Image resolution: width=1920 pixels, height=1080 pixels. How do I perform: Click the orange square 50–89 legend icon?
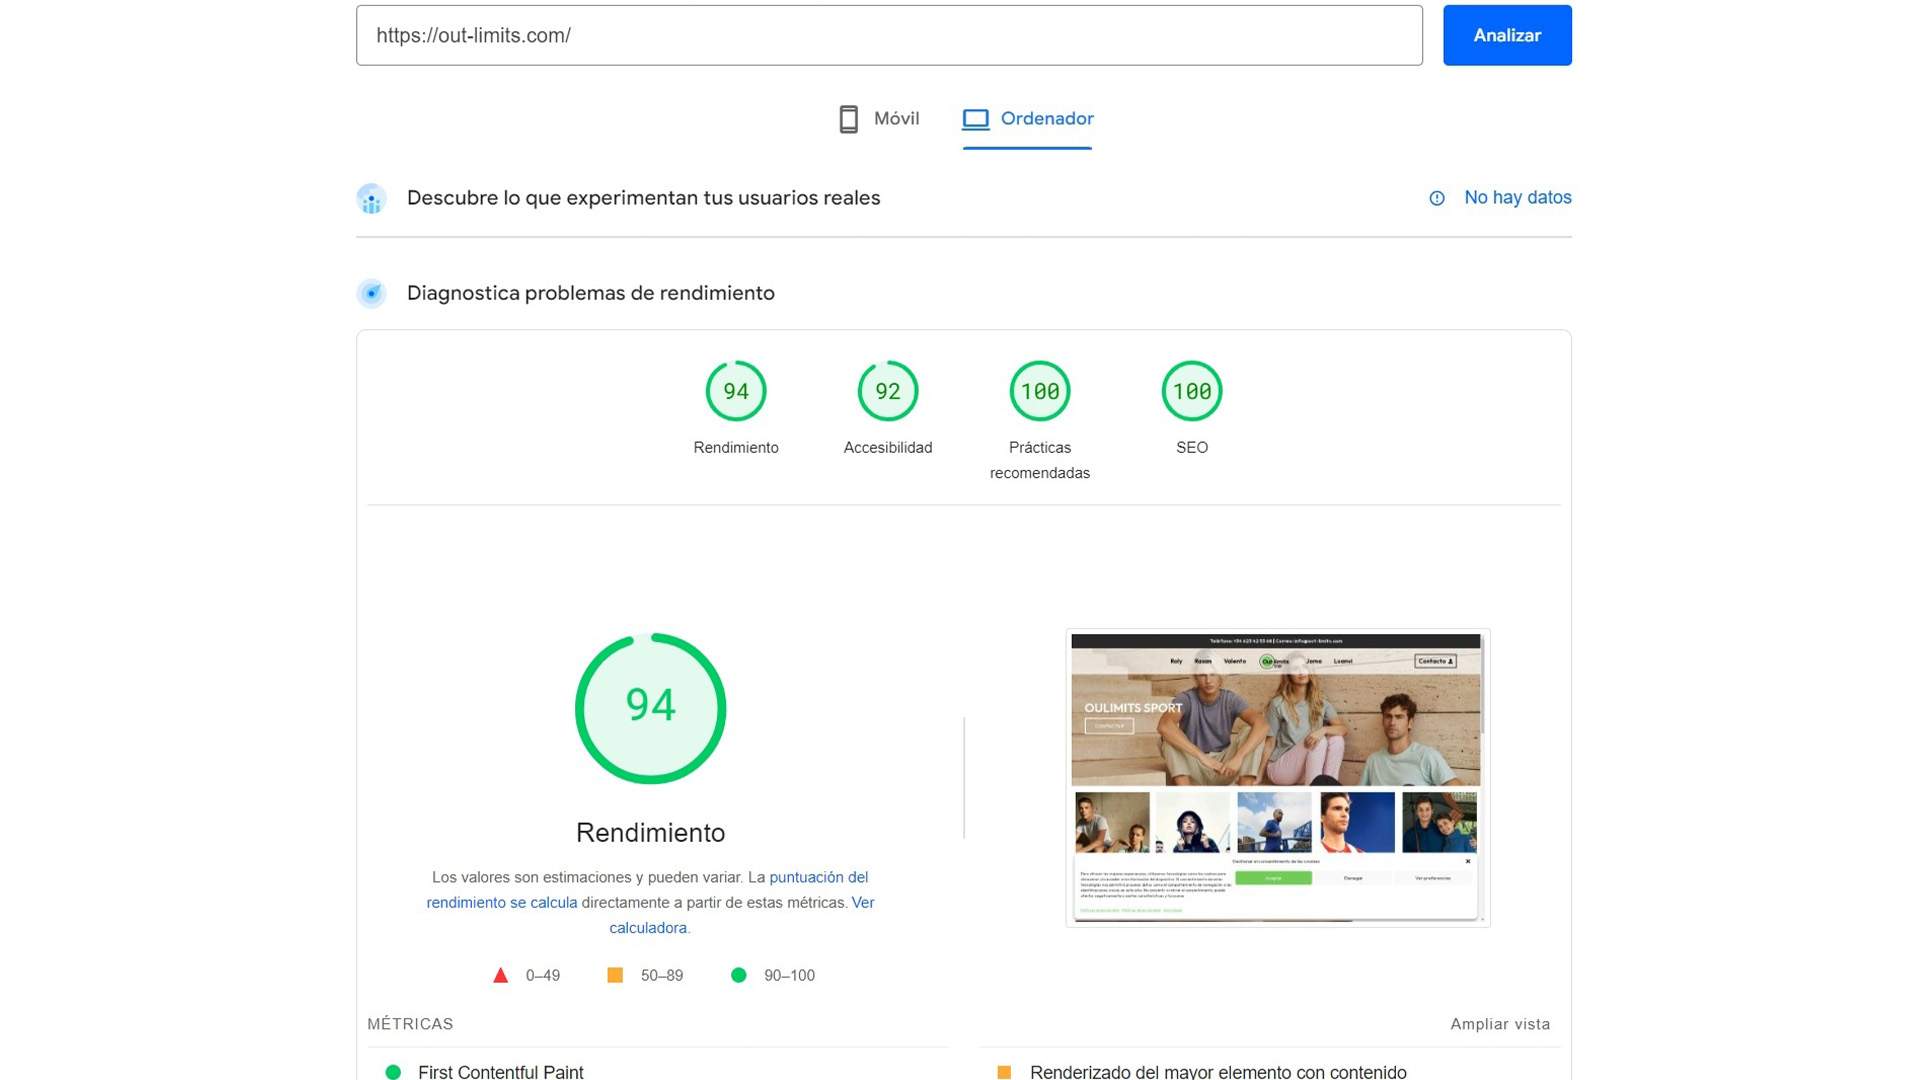coord(615,975)
